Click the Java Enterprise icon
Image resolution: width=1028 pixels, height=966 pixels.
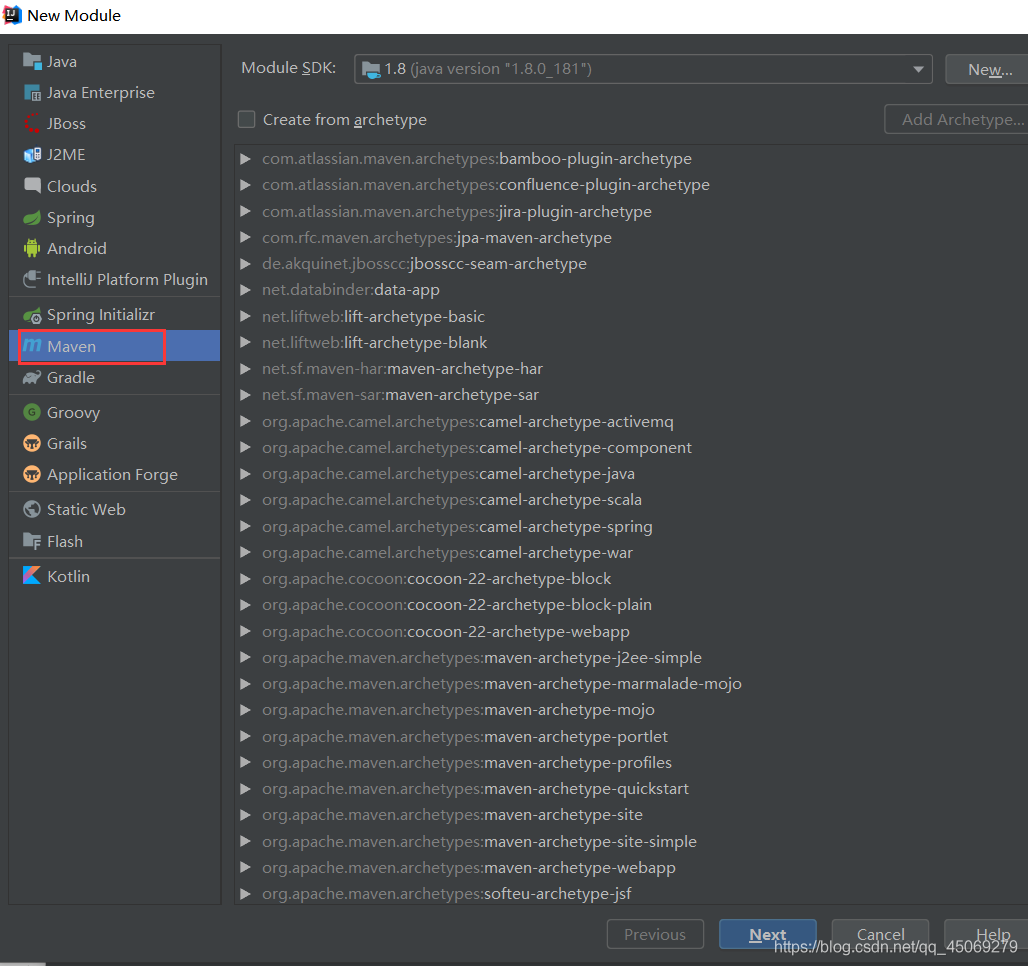[x=32, y=92]
